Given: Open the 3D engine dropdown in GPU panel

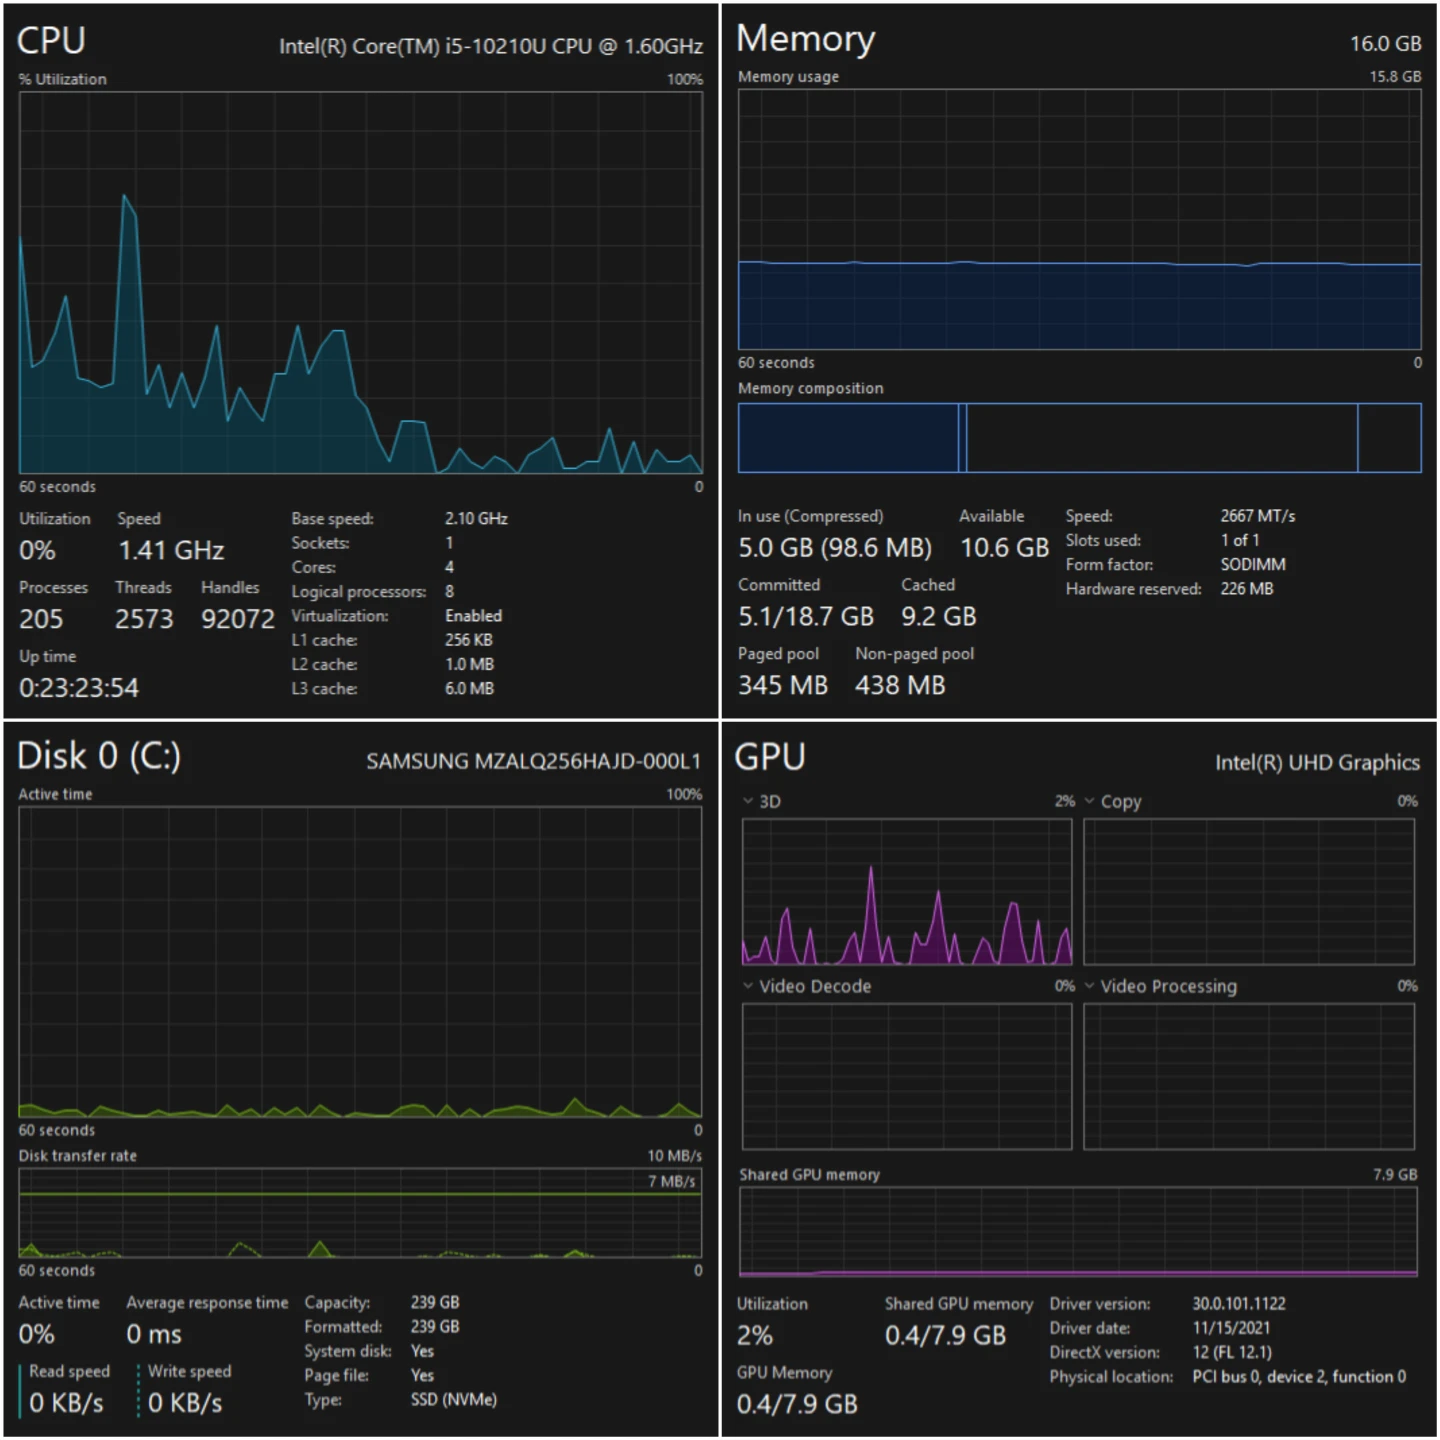Looking at the screenshot, I should pyautogui.click(x=749, y=801).
